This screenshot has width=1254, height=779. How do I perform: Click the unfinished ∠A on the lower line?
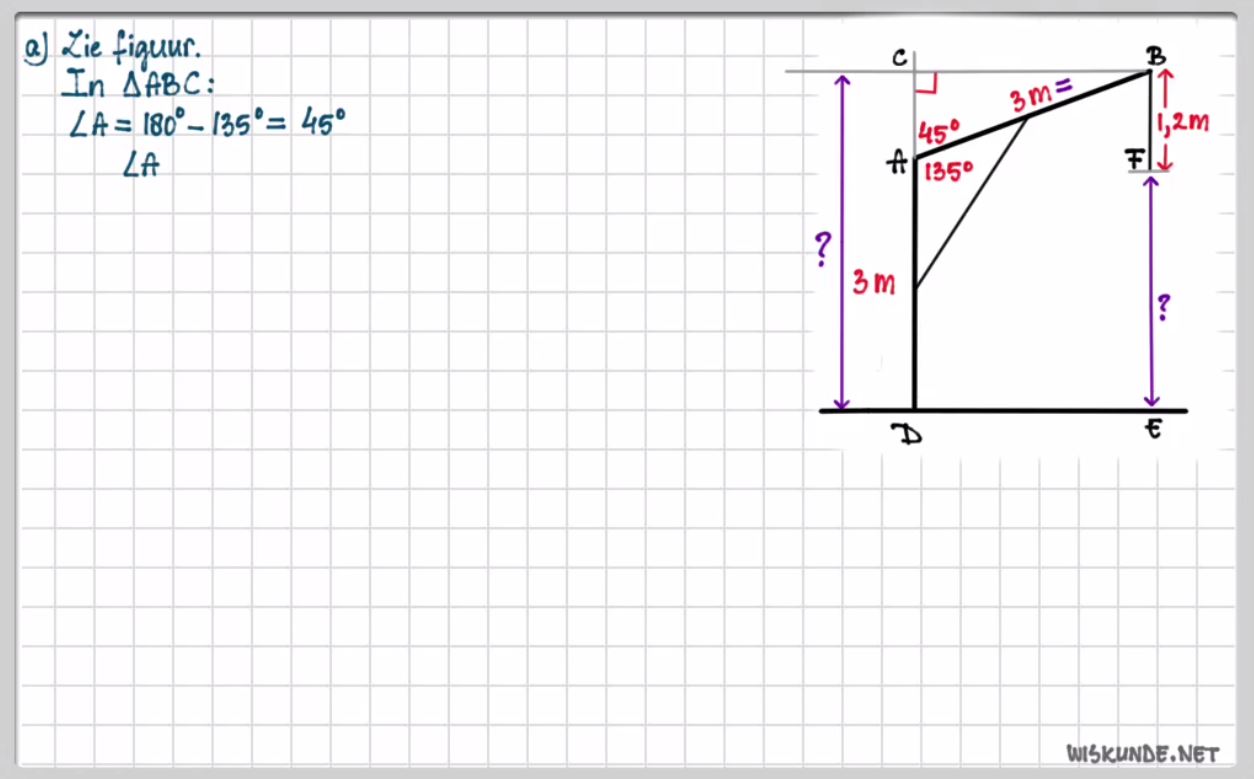point(140,166)
